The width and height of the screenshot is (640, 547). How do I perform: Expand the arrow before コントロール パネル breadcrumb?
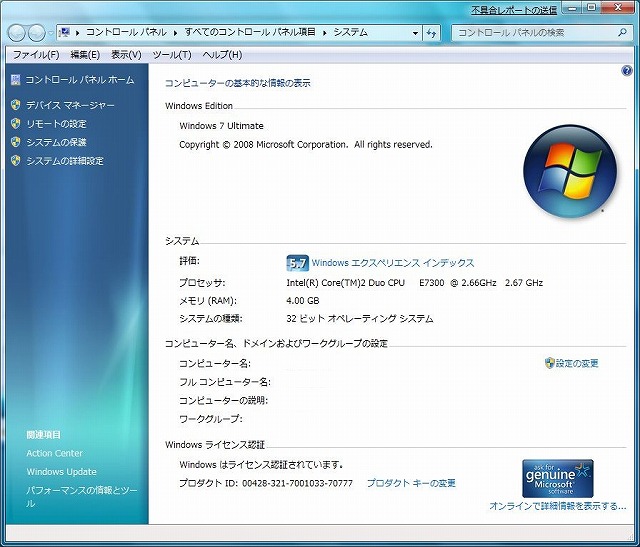pyautogui.click(x=78, y=33)
